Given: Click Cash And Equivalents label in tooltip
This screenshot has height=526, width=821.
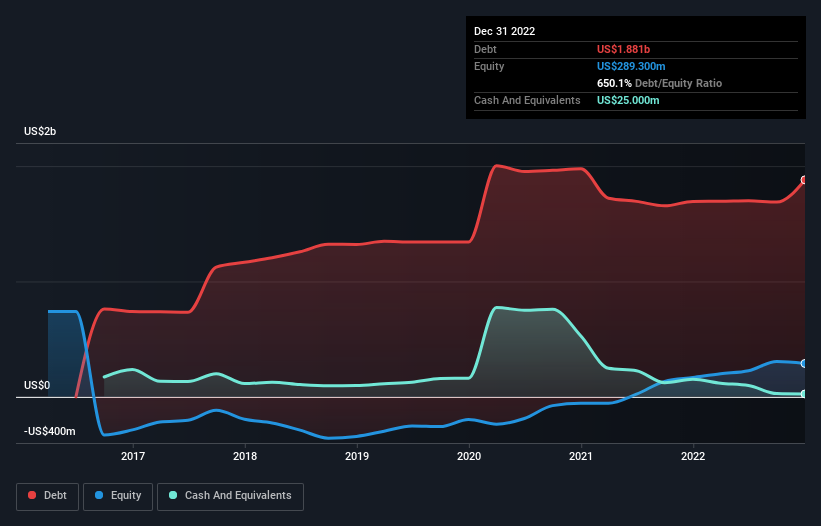Looking at the screenshot, I should (527, 100).
